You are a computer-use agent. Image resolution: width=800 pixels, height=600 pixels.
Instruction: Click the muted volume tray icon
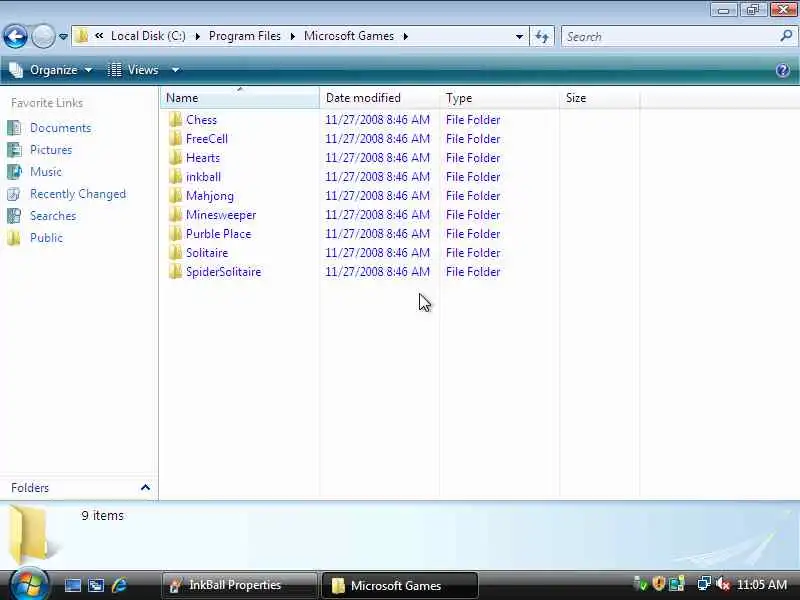coord(722,584)
